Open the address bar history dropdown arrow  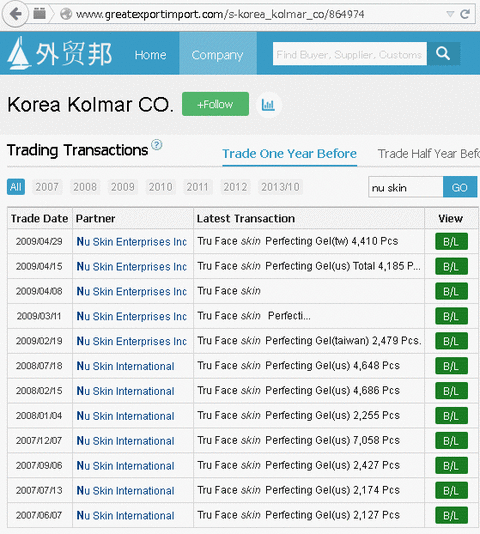(450, 14)
